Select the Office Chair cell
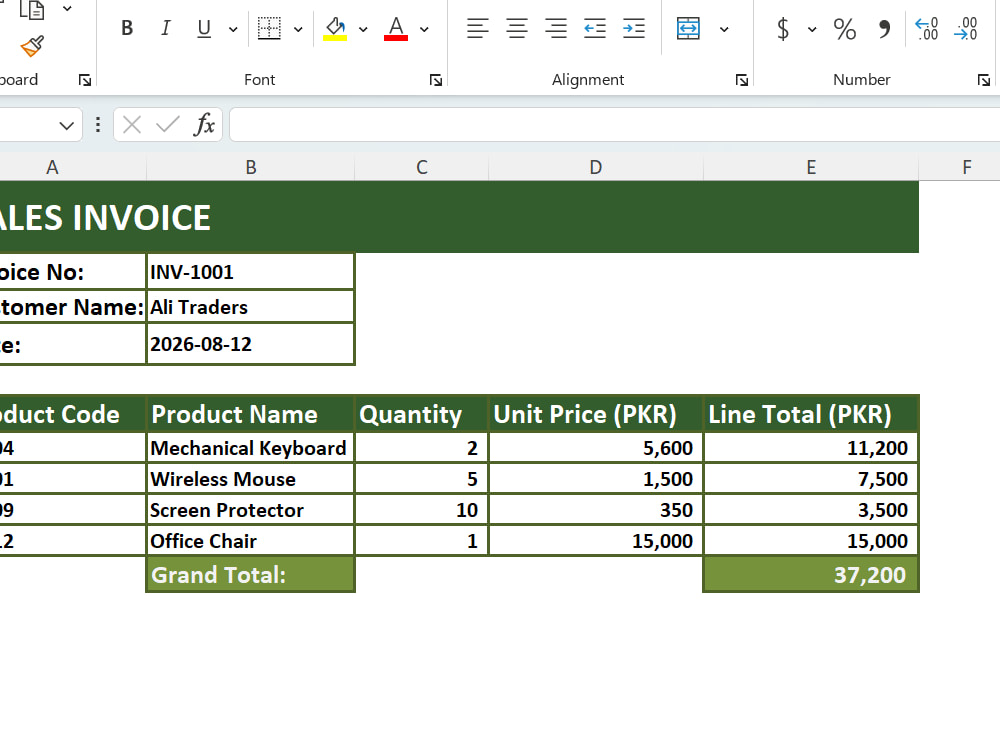 click(251, 541)
